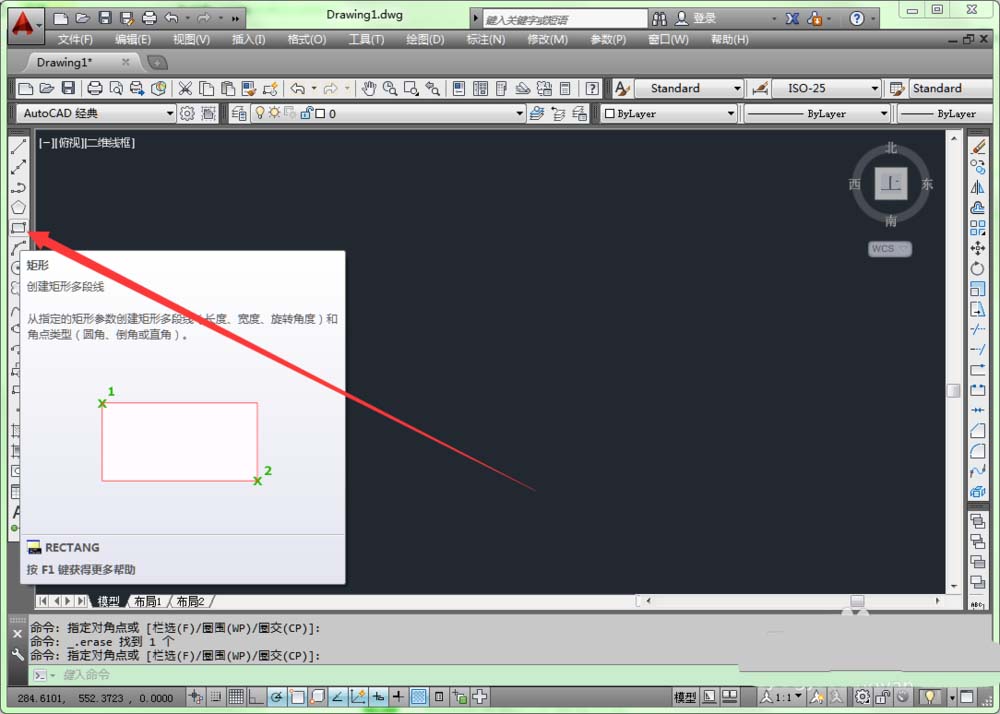Viewport: 1000px width, 714px height.
Task: Open the Layer Properties Manager icon
Action: click(x=239, y=113)
